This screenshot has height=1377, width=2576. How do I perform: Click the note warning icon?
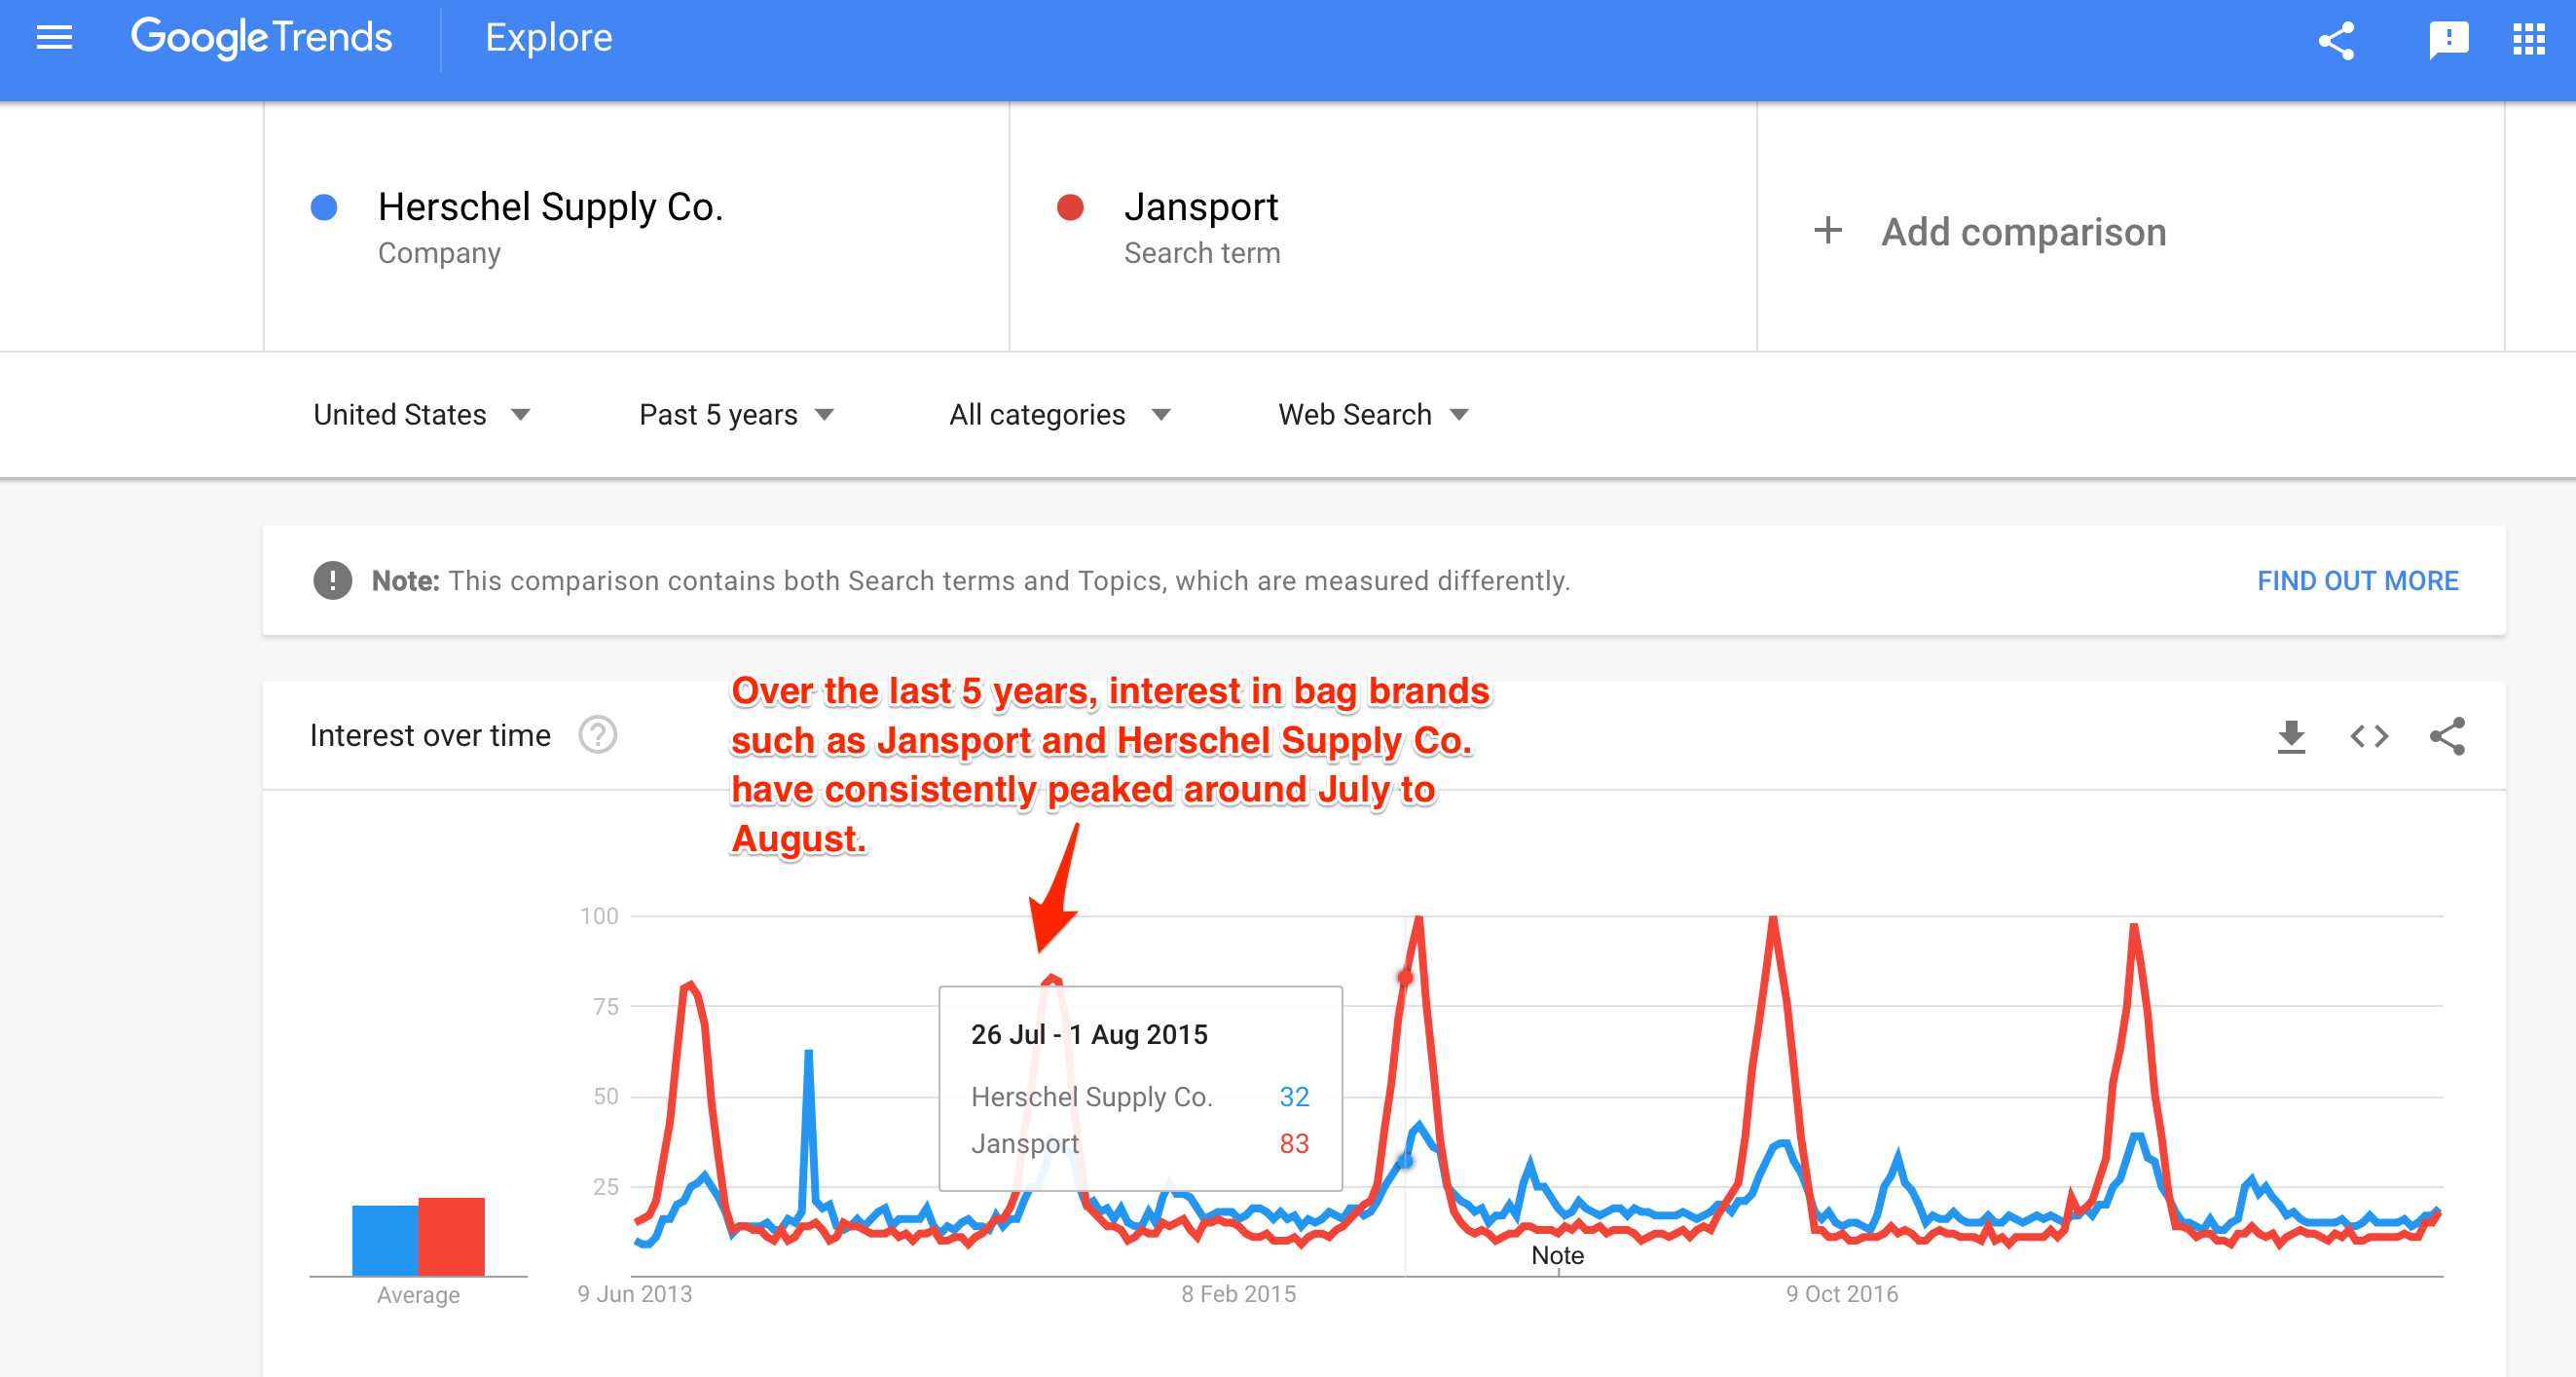tap(332, 581)
